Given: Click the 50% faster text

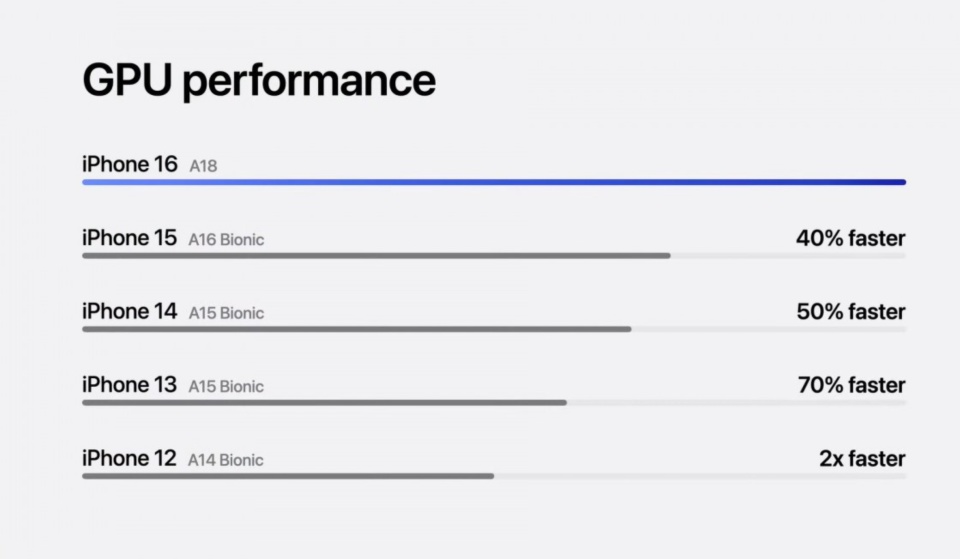Looking at the screenshot, I should coord(850,312).
